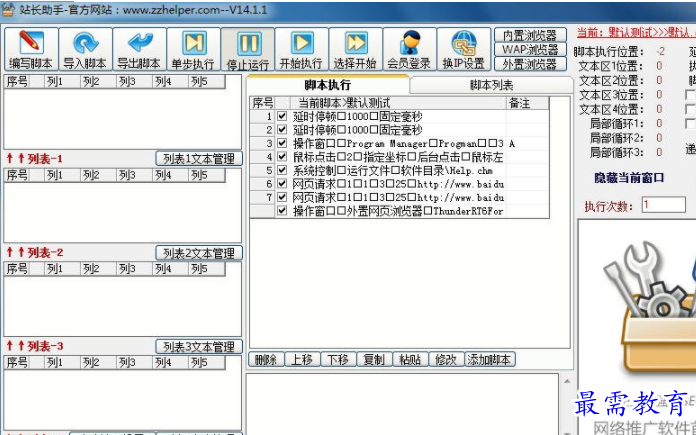Click the 导入脚本 import icon

(x=85, y=43)
